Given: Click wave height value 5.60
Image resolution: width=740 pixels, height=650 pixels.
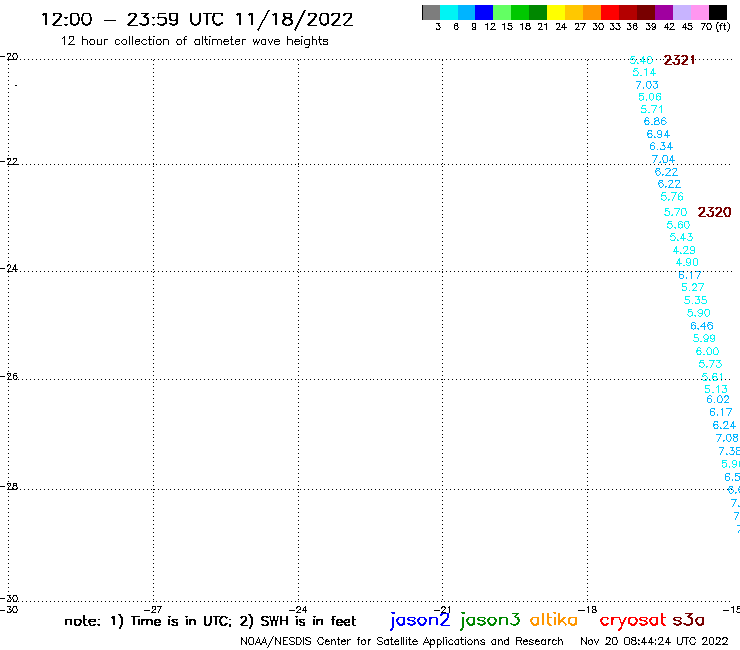Looking at the screenshot, I should coord(678,225).
